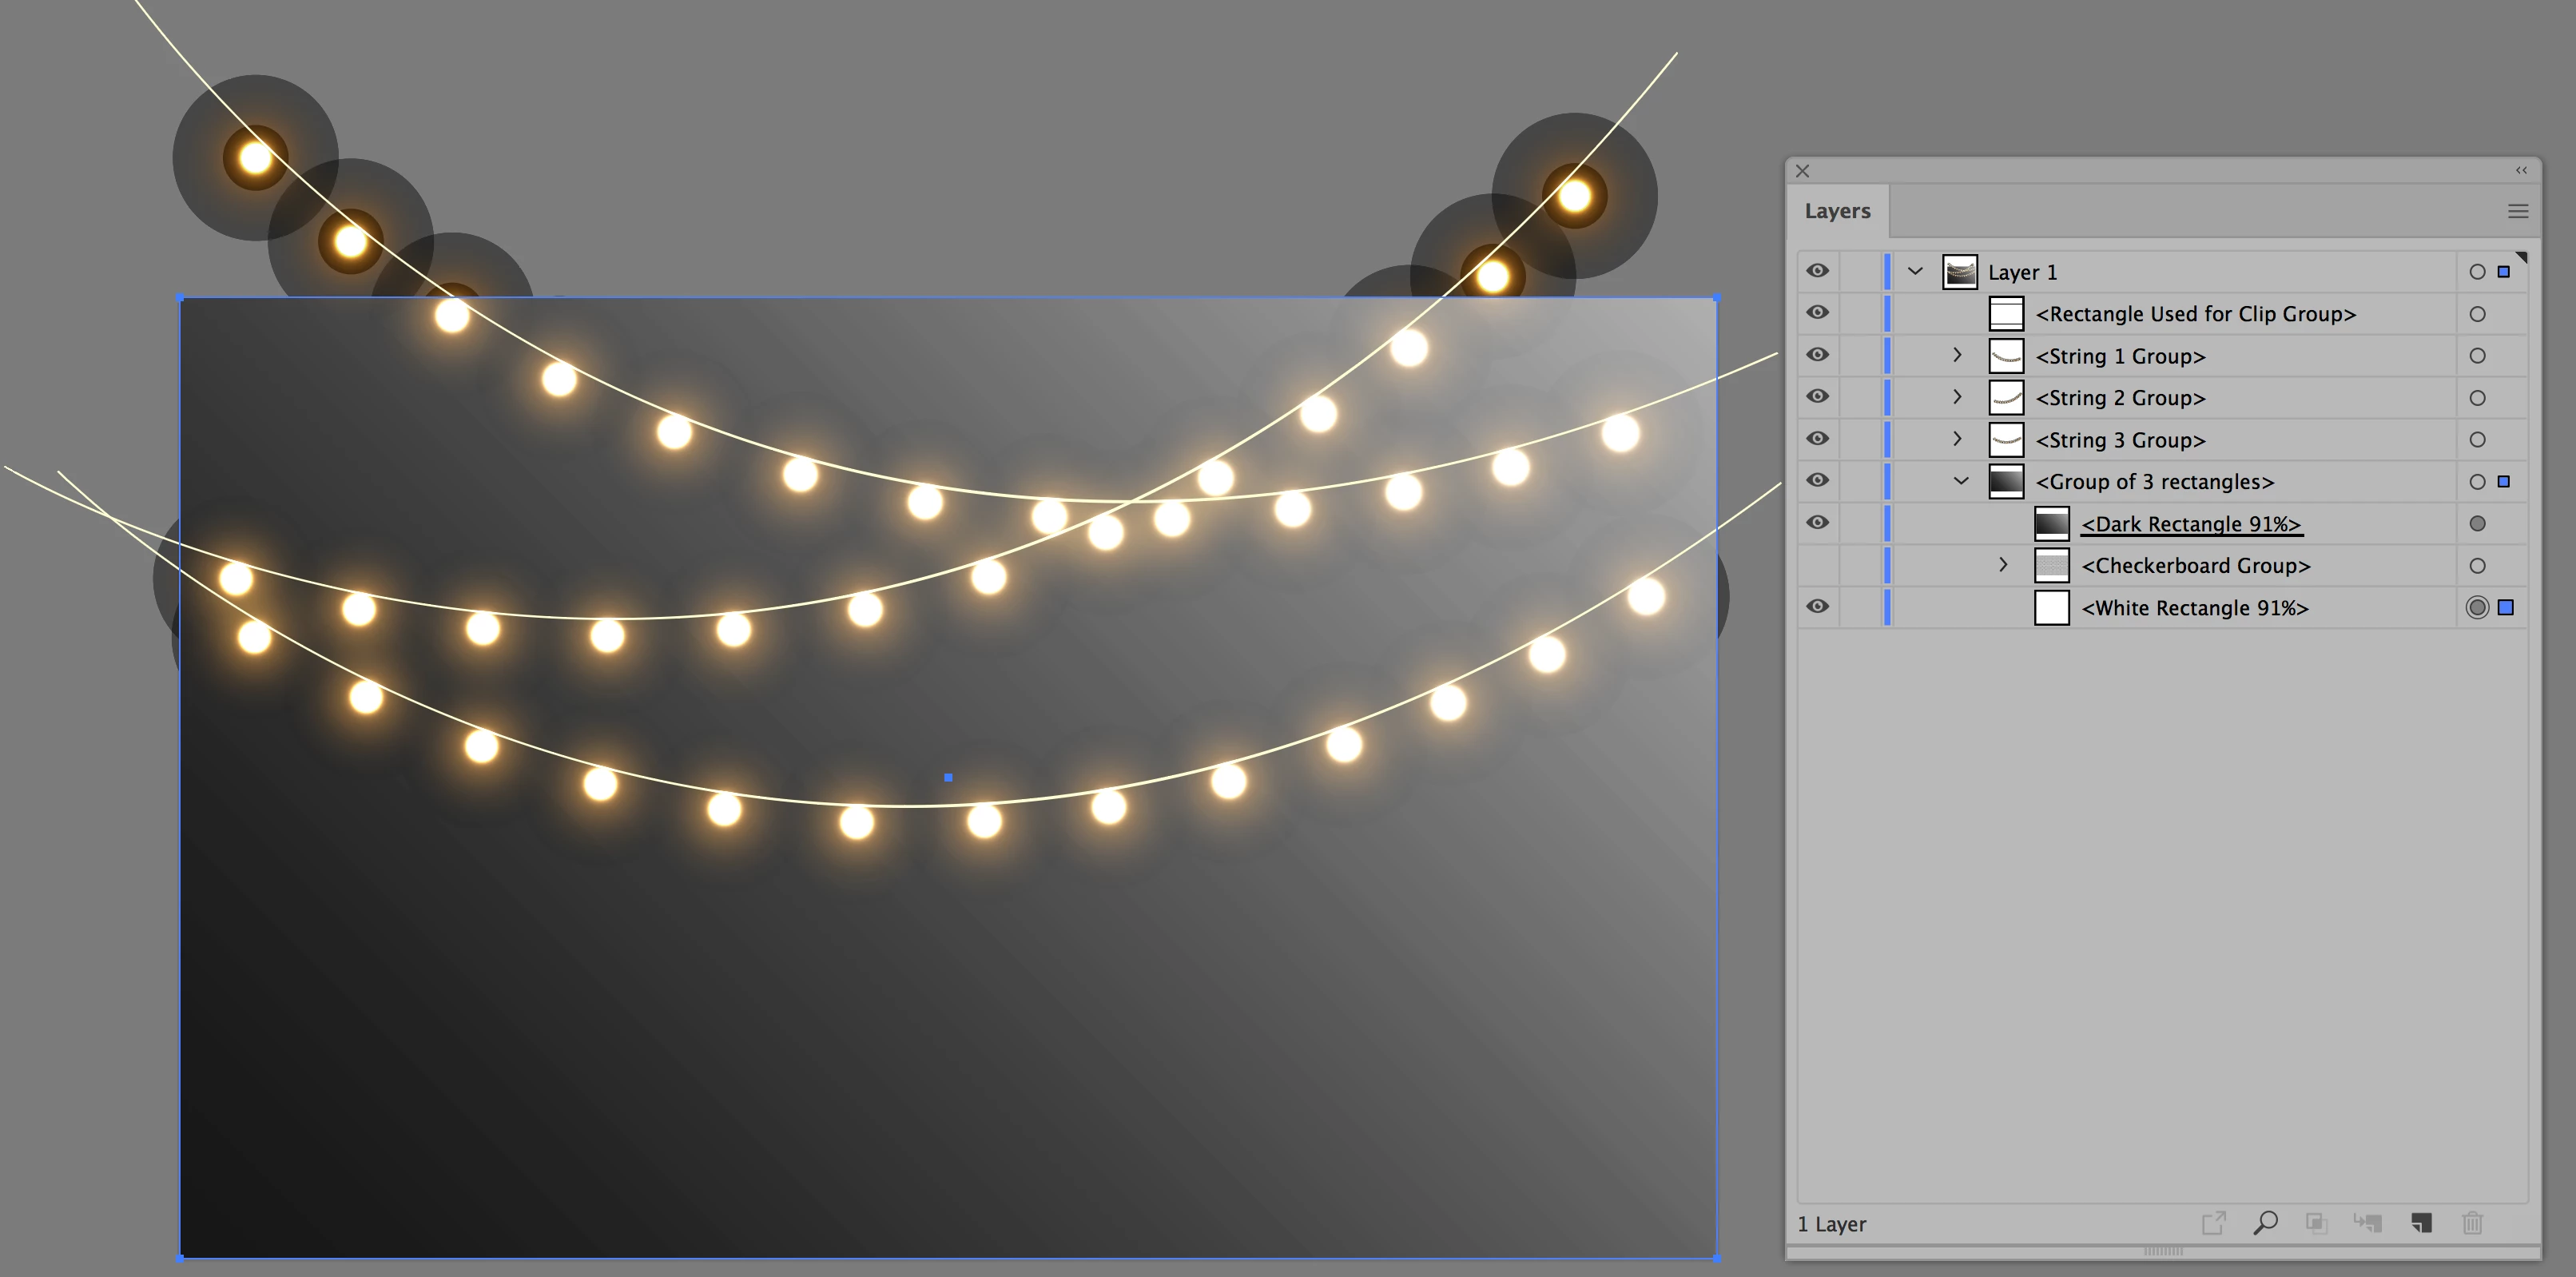The image size is (2576, 1277).
Task: Select the Layers tab
Action: click(1836, 211)
